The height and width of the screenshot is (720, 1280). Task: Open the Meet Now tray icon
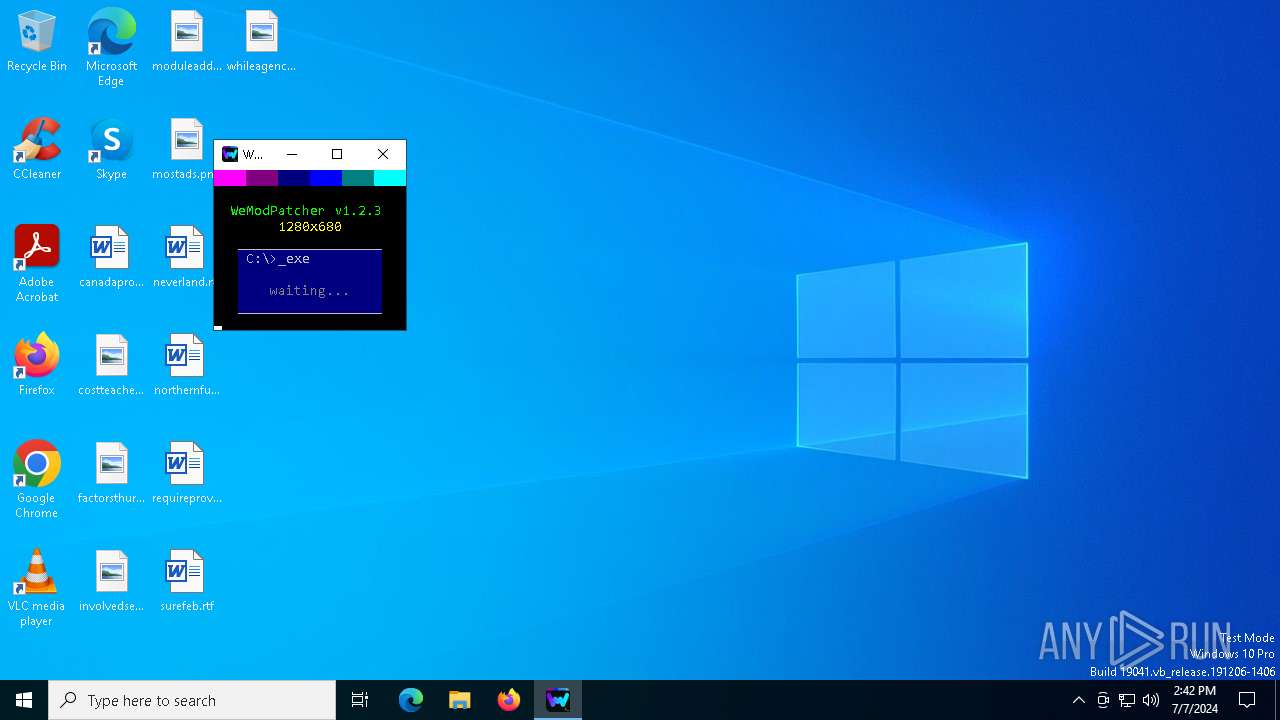[x=1103, y=700]
